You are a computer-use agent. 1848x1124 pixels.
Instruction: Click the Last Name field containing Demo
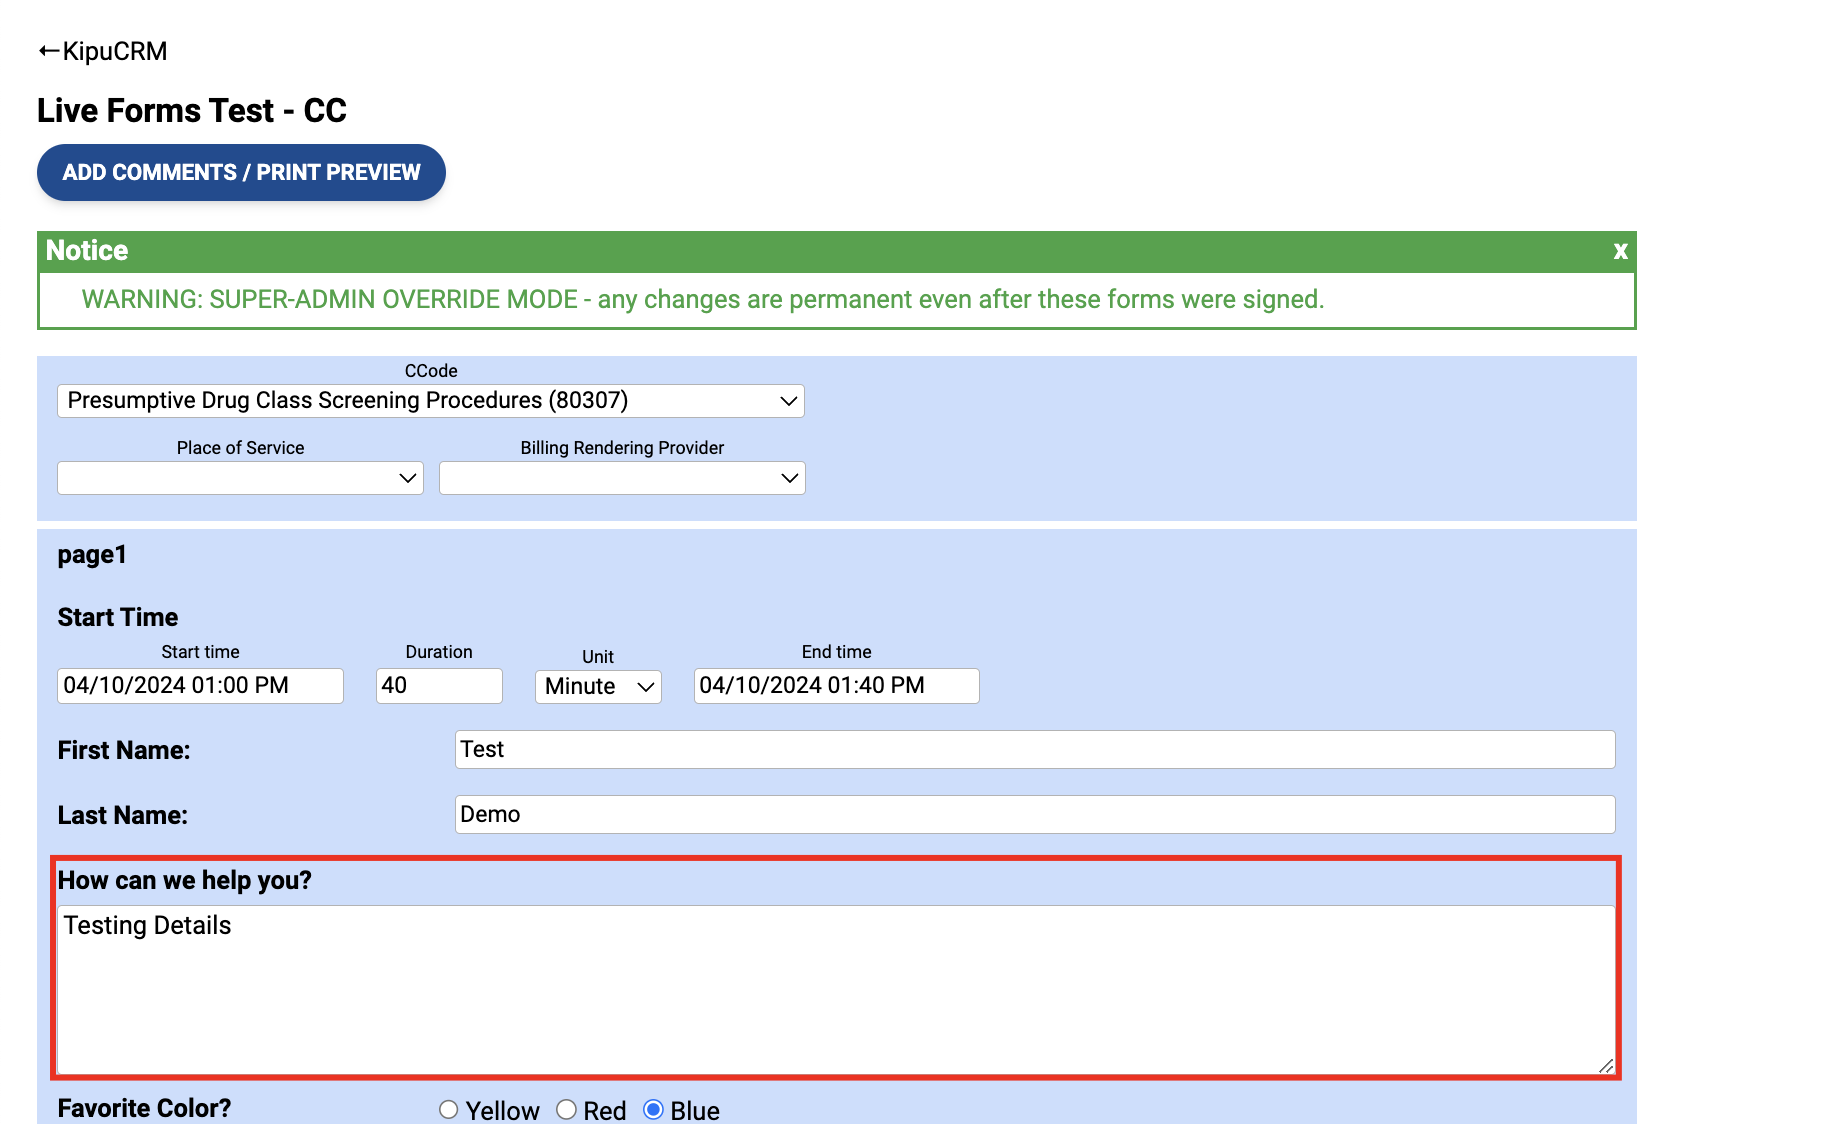point(1035,814)
